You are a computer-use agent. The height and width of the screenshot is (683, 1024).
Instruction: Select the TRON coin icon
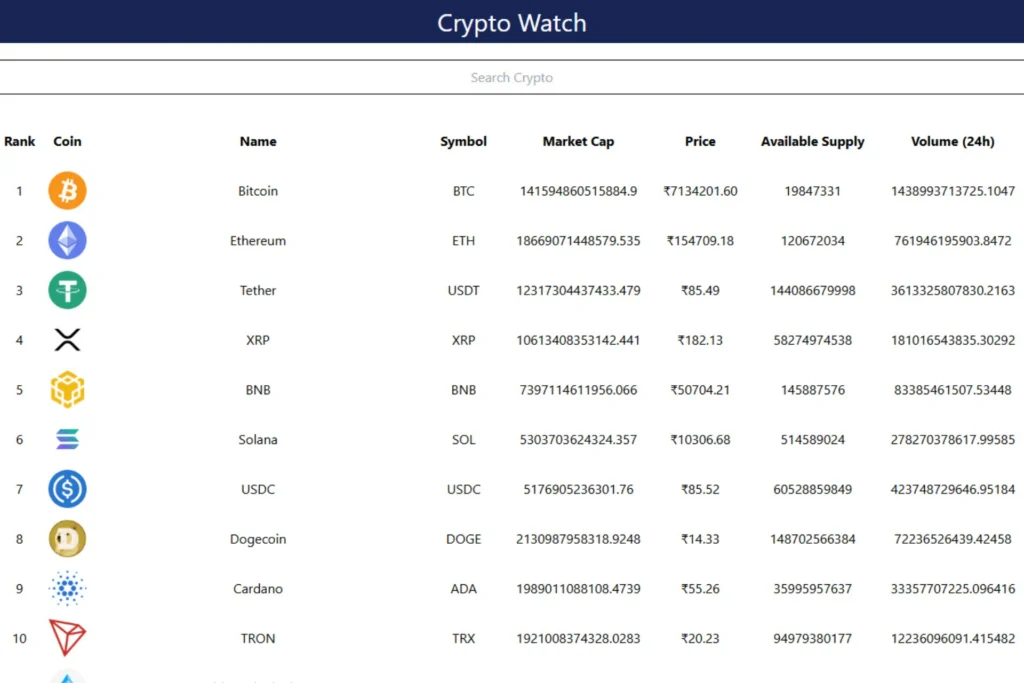coord(67,638)
